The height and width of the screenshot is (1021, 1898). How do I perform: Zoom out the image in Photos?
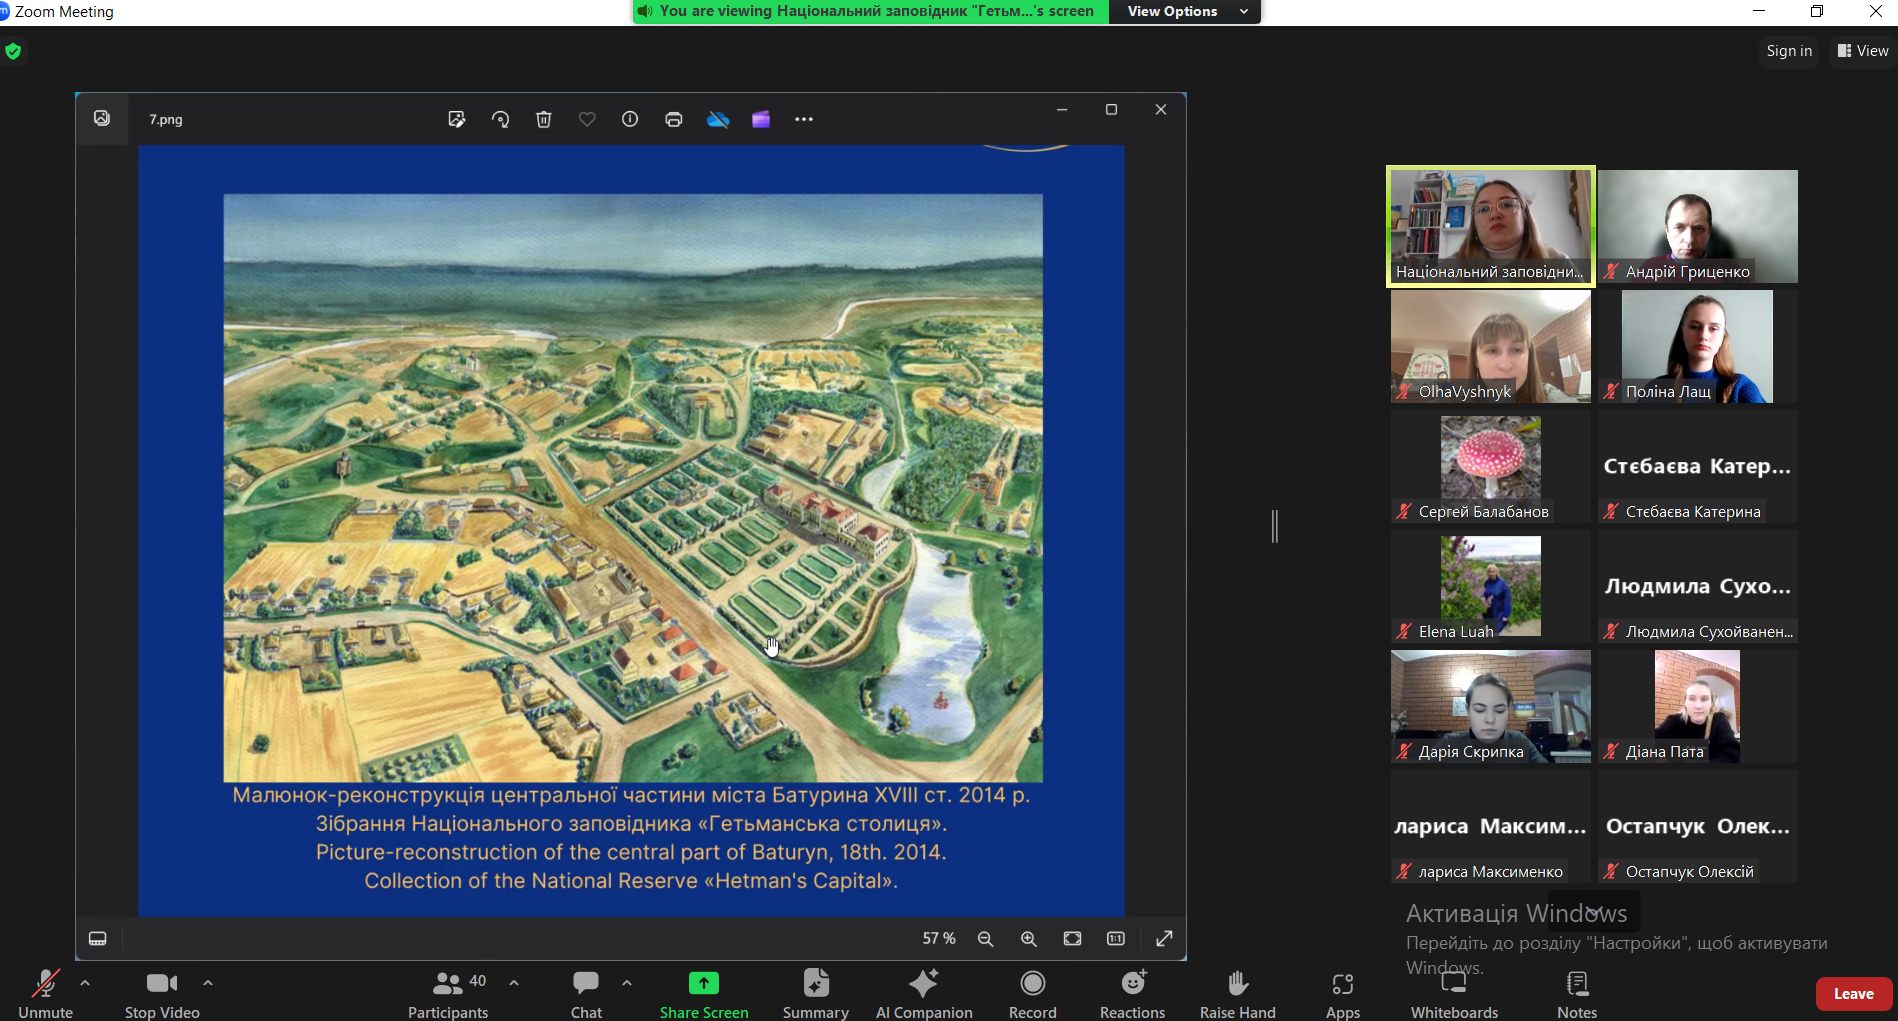(x=986, y=938)
